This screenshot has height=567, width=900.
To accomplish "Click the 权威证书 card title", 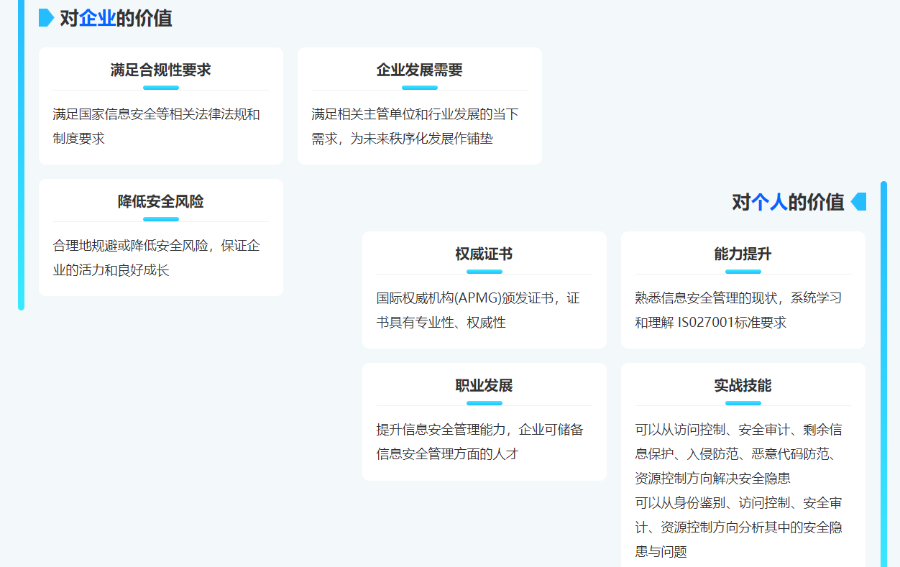I will [x=484, y=254].
